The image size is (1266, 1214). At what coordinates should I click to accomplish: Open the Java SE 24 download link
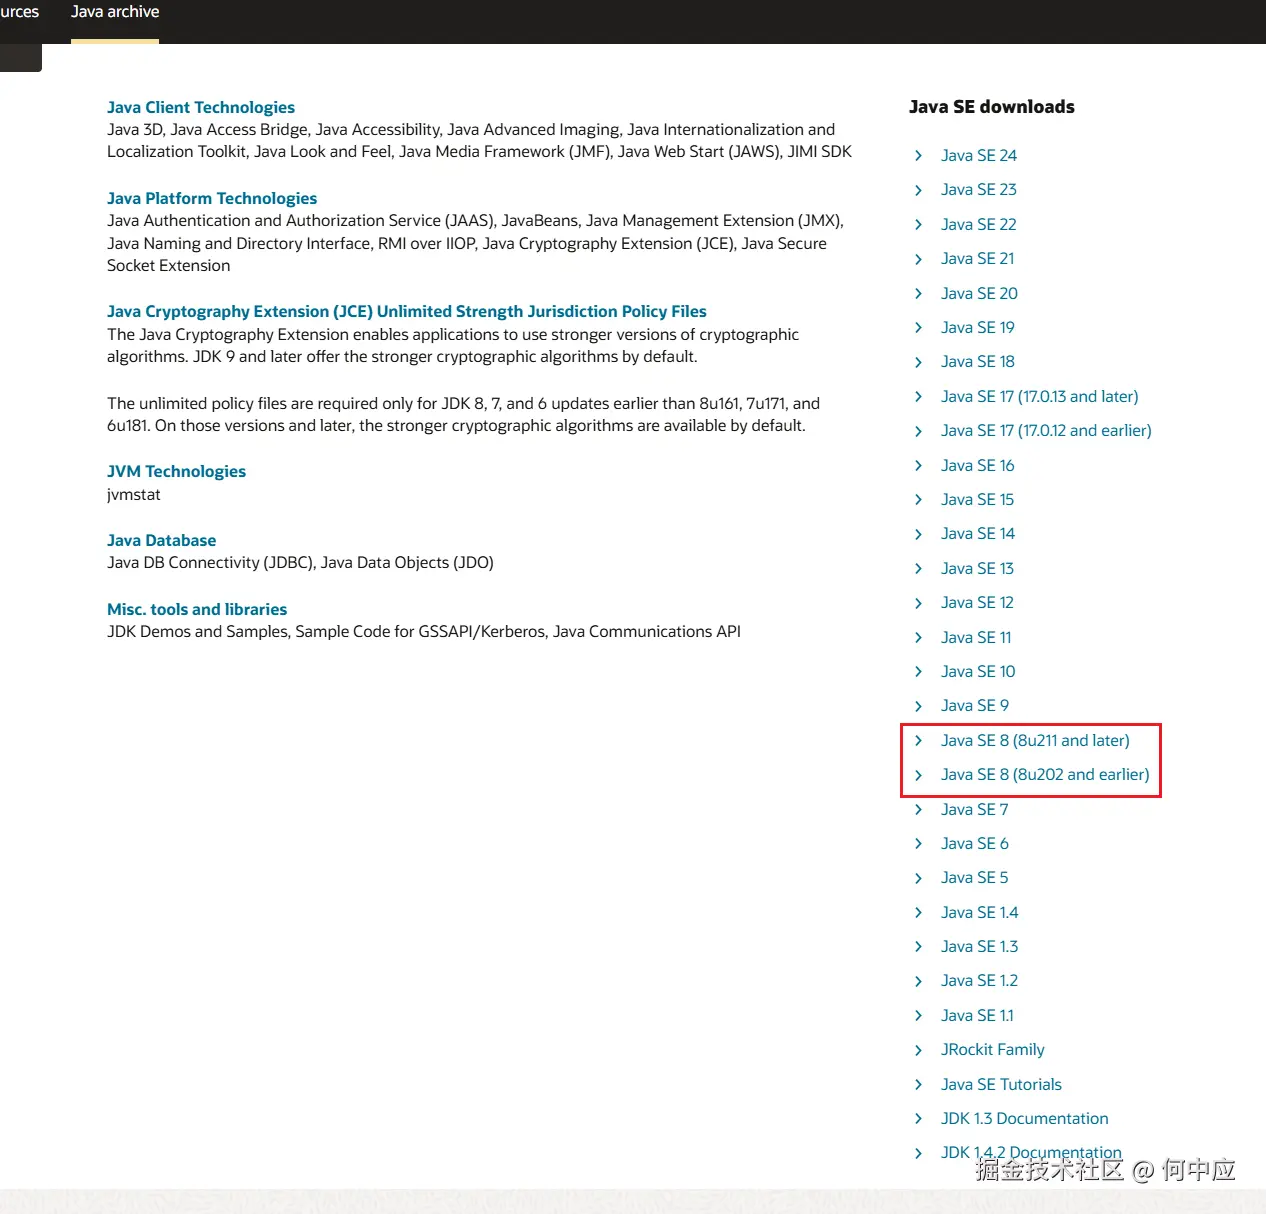[x=979, y=155]
